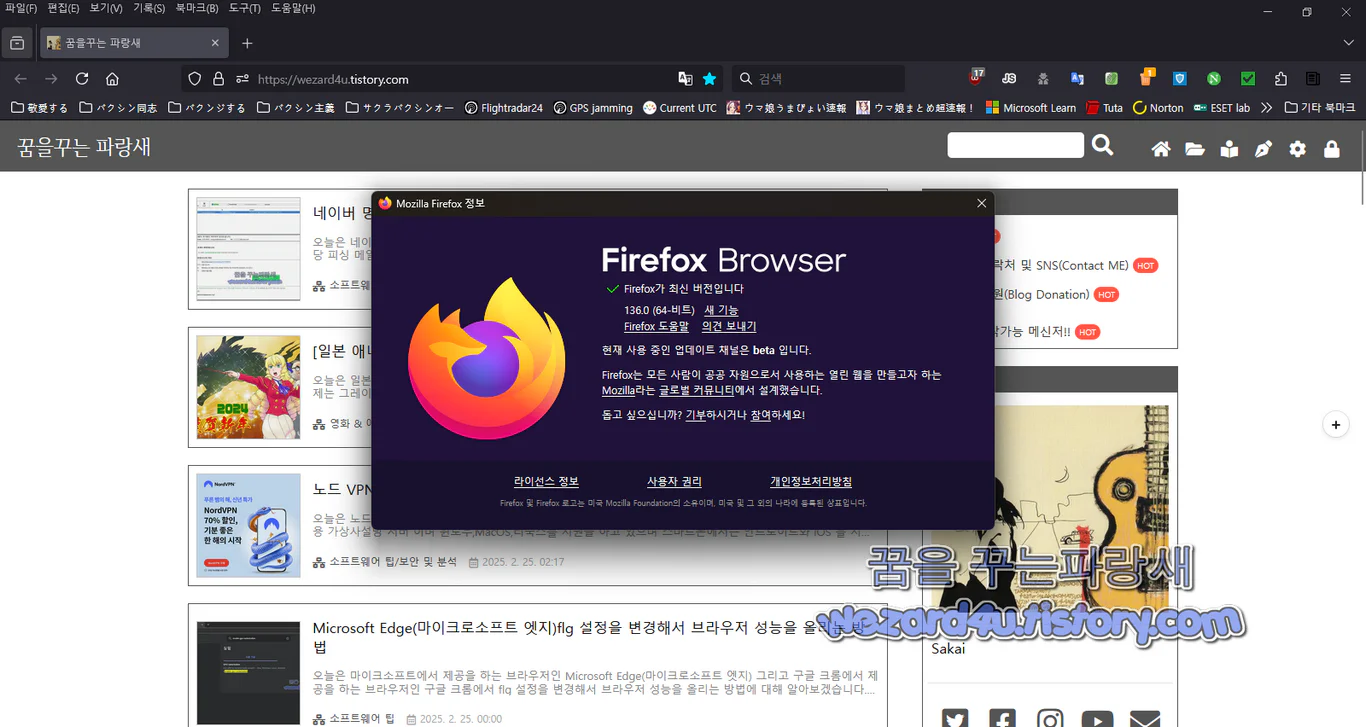Open the NoScript extension icon

pos(1213,78)
